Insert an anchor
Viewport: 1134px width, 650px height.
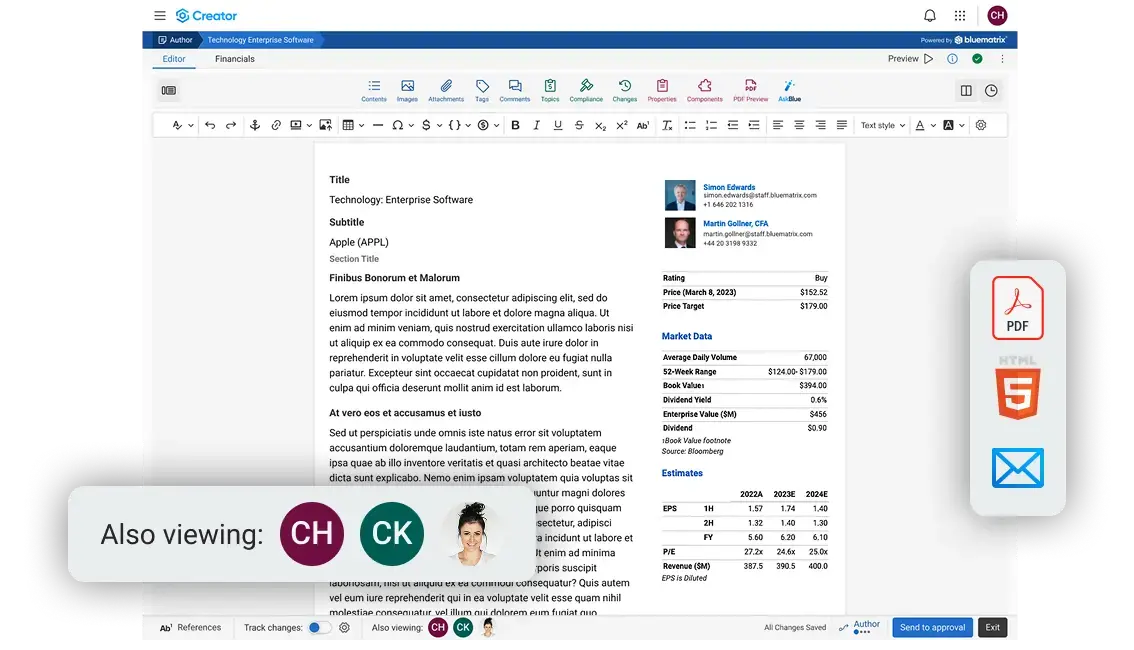[255, 125]
